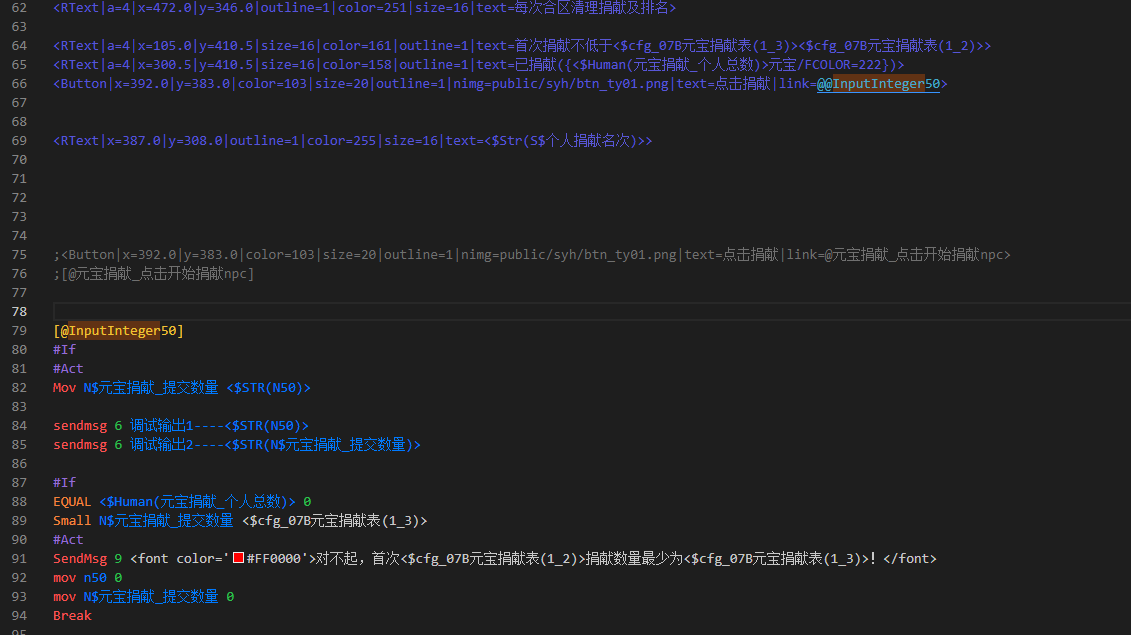
Task: Click '<$cfg_07B元宝捐献表(1_3)>' on line 64
Action: tap(703, 45)
